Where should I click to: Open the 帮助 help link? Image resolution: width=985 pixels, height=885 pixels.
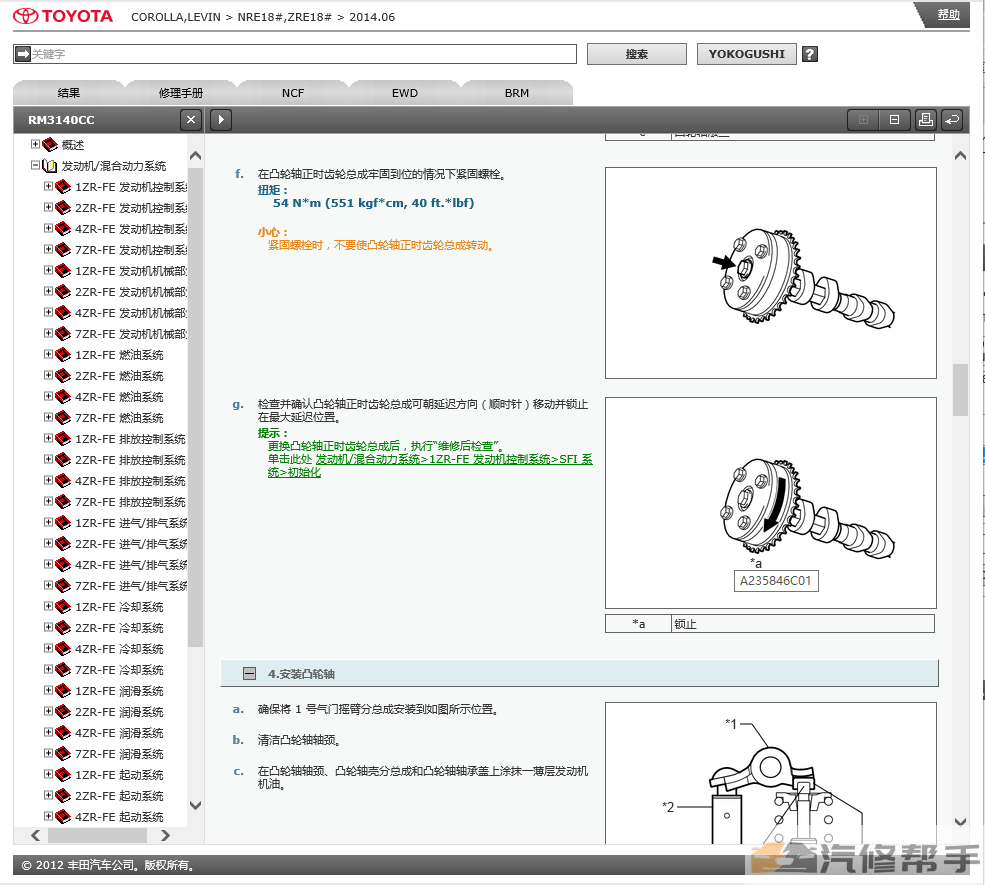point(948,14)
